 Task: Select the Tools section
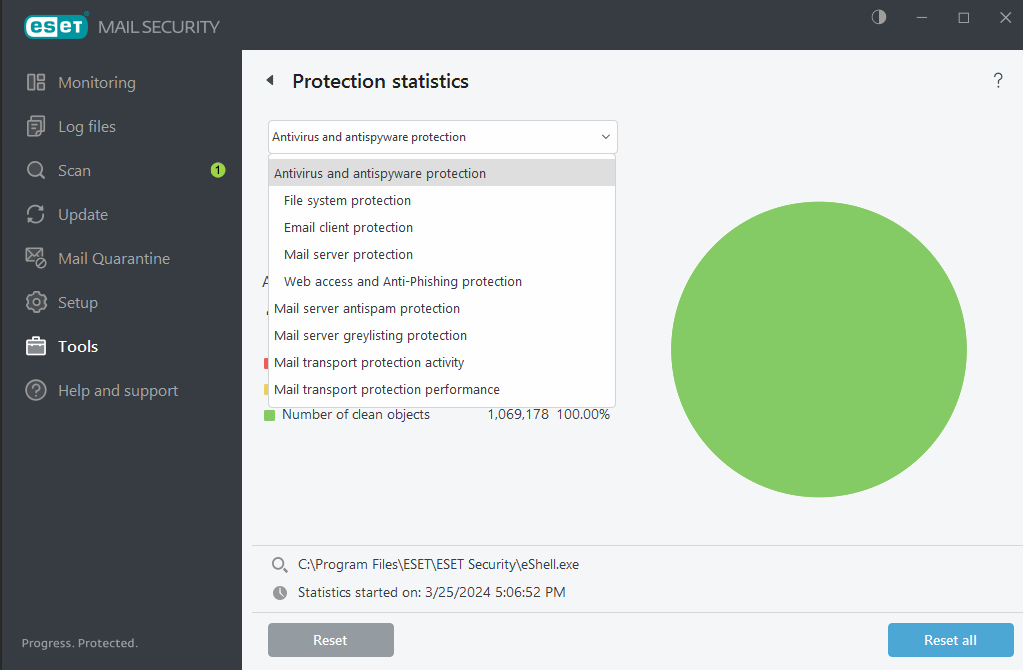click(x=76, y=346)
